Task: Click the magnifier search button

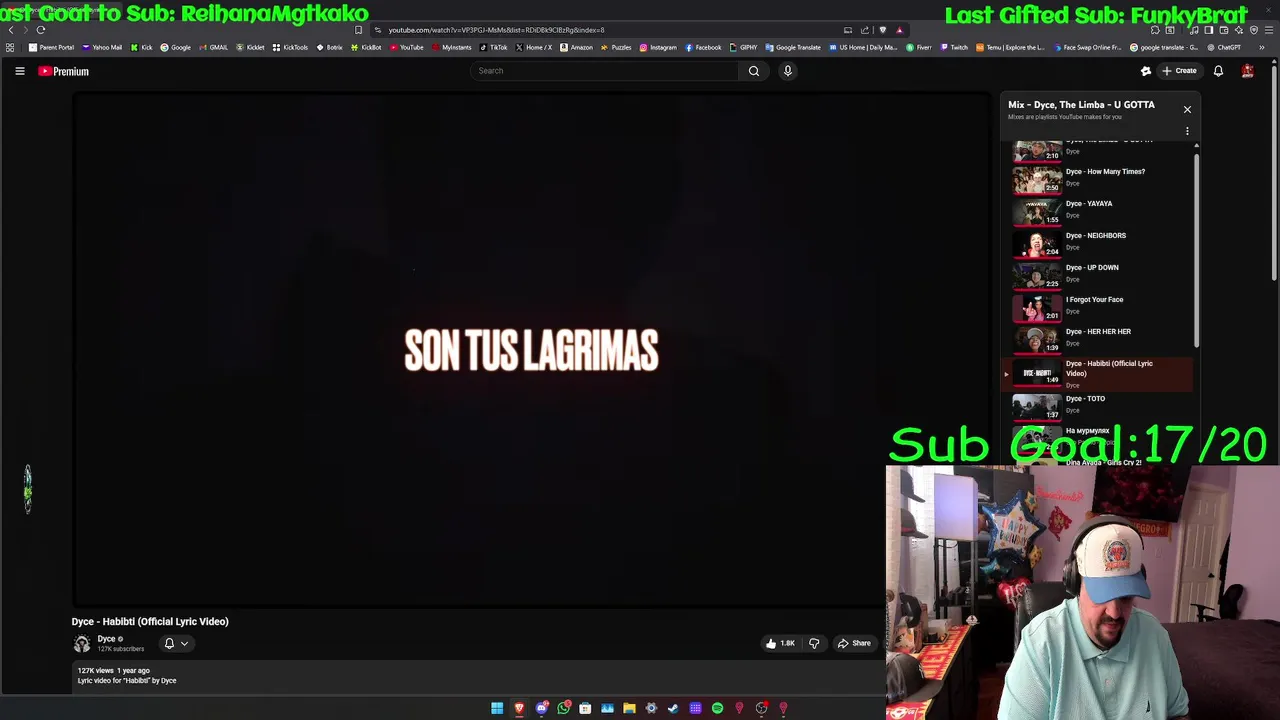Action: [754, 71]
